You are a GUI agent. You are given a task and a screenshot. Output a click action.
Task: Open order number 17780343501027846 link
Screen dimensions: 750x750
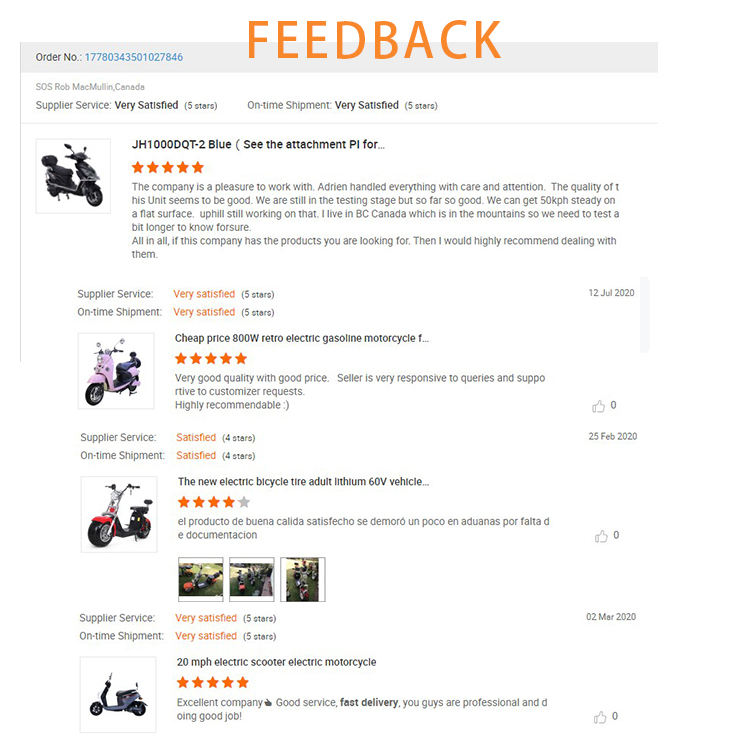[x=134, y=57]
